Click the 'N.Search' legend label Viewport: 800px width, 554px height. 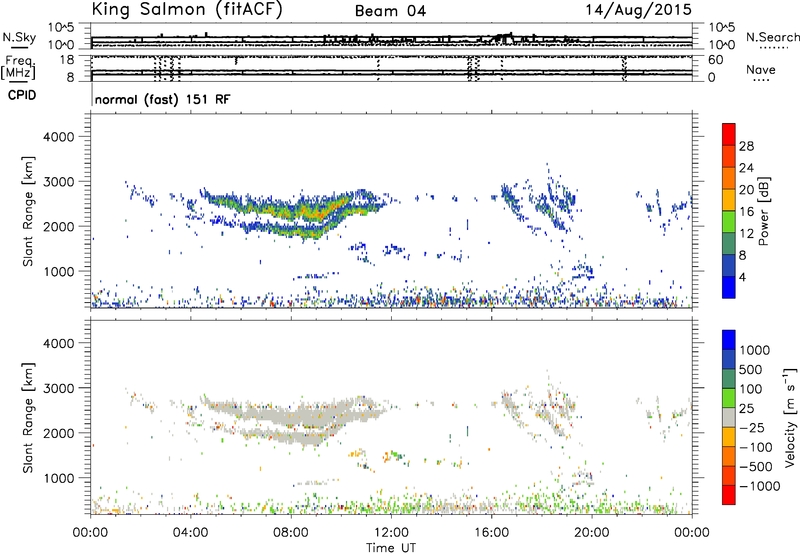[772, 37]
